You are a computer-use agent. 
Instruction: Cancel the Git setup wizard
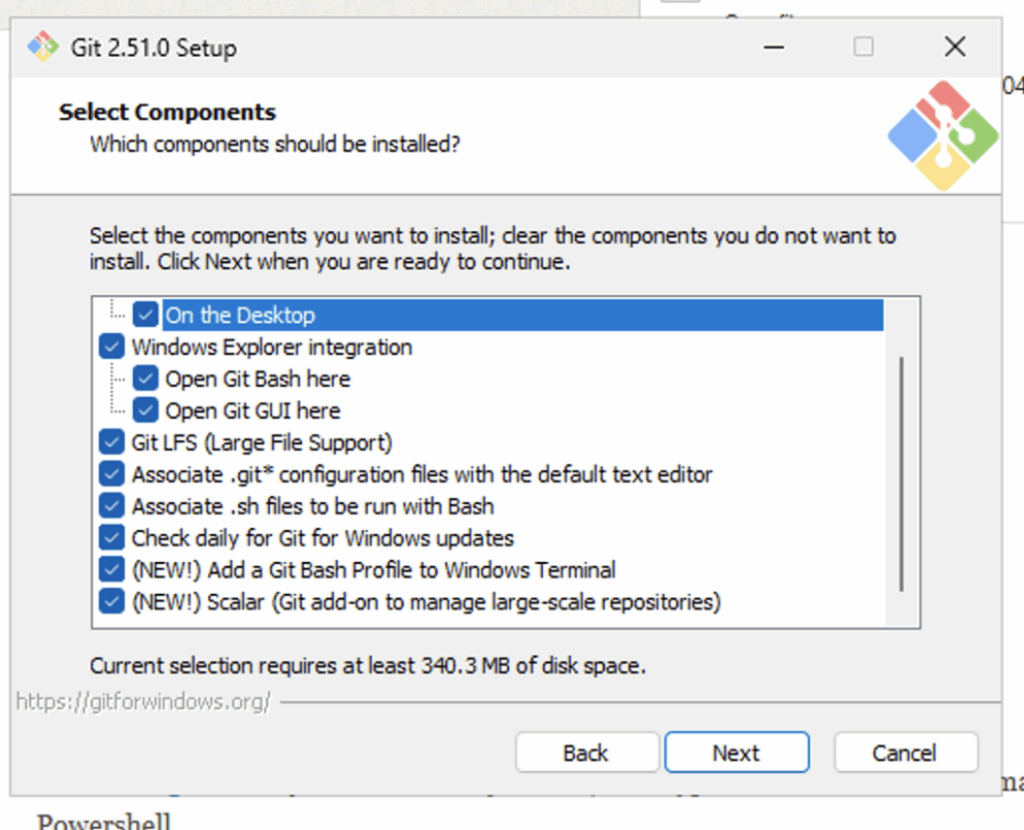click(x=905, y=753)
